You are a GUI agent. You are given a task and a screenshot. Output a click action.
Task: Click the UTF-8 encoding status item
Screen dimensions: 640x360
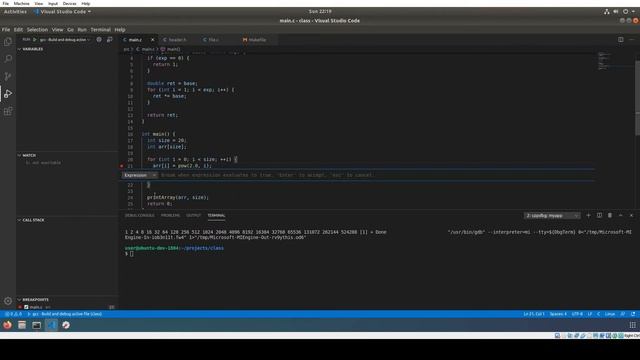[577, 314]
